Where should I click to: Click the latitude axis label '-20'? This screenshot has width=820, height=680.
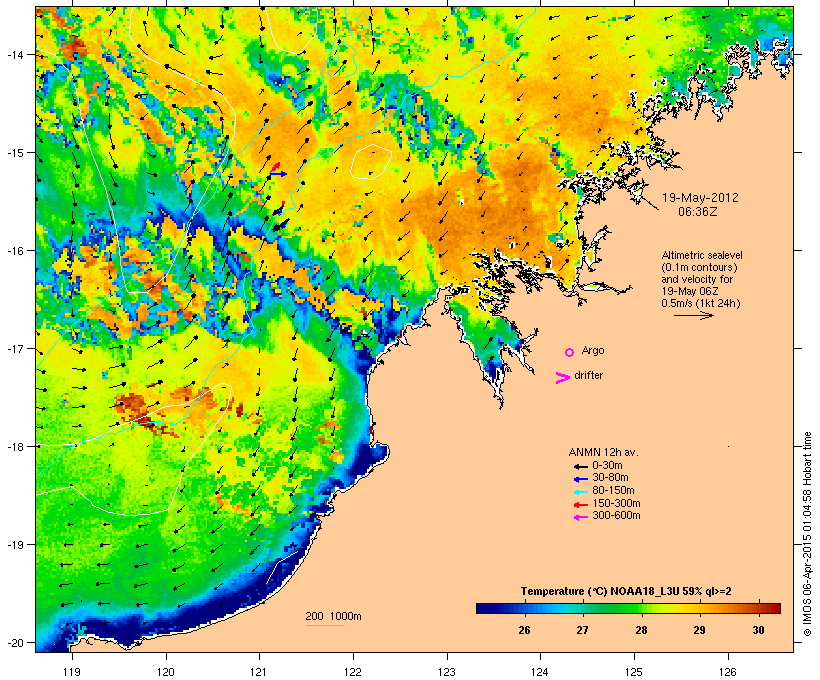[15, 642]
